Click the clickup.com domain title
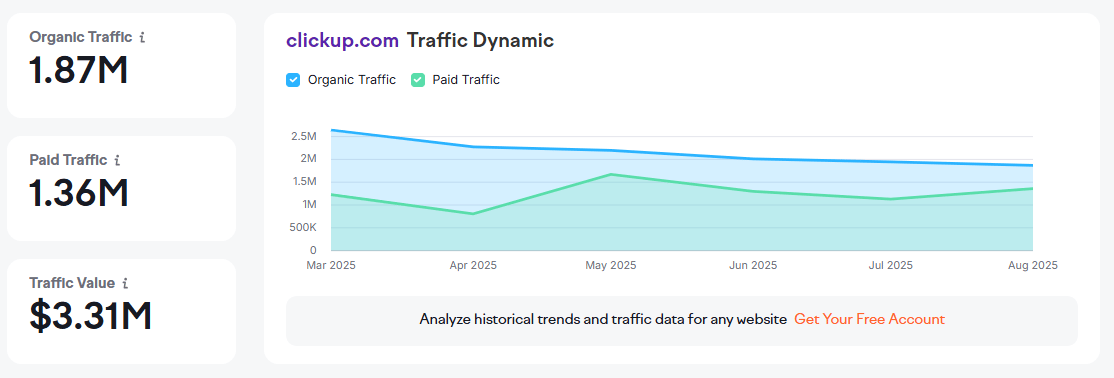Screen dimensions: 1114x378 click(x=342, y=40)
